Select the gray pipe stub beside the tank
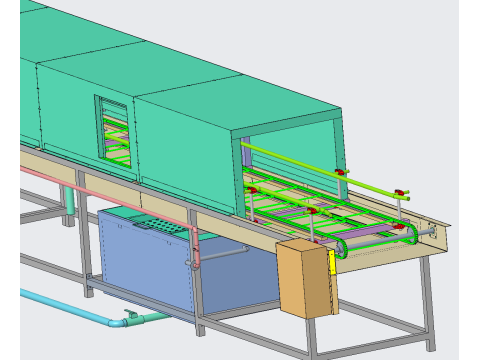The width and height of the screenshot is (480, 360). (x=224, y=253)
